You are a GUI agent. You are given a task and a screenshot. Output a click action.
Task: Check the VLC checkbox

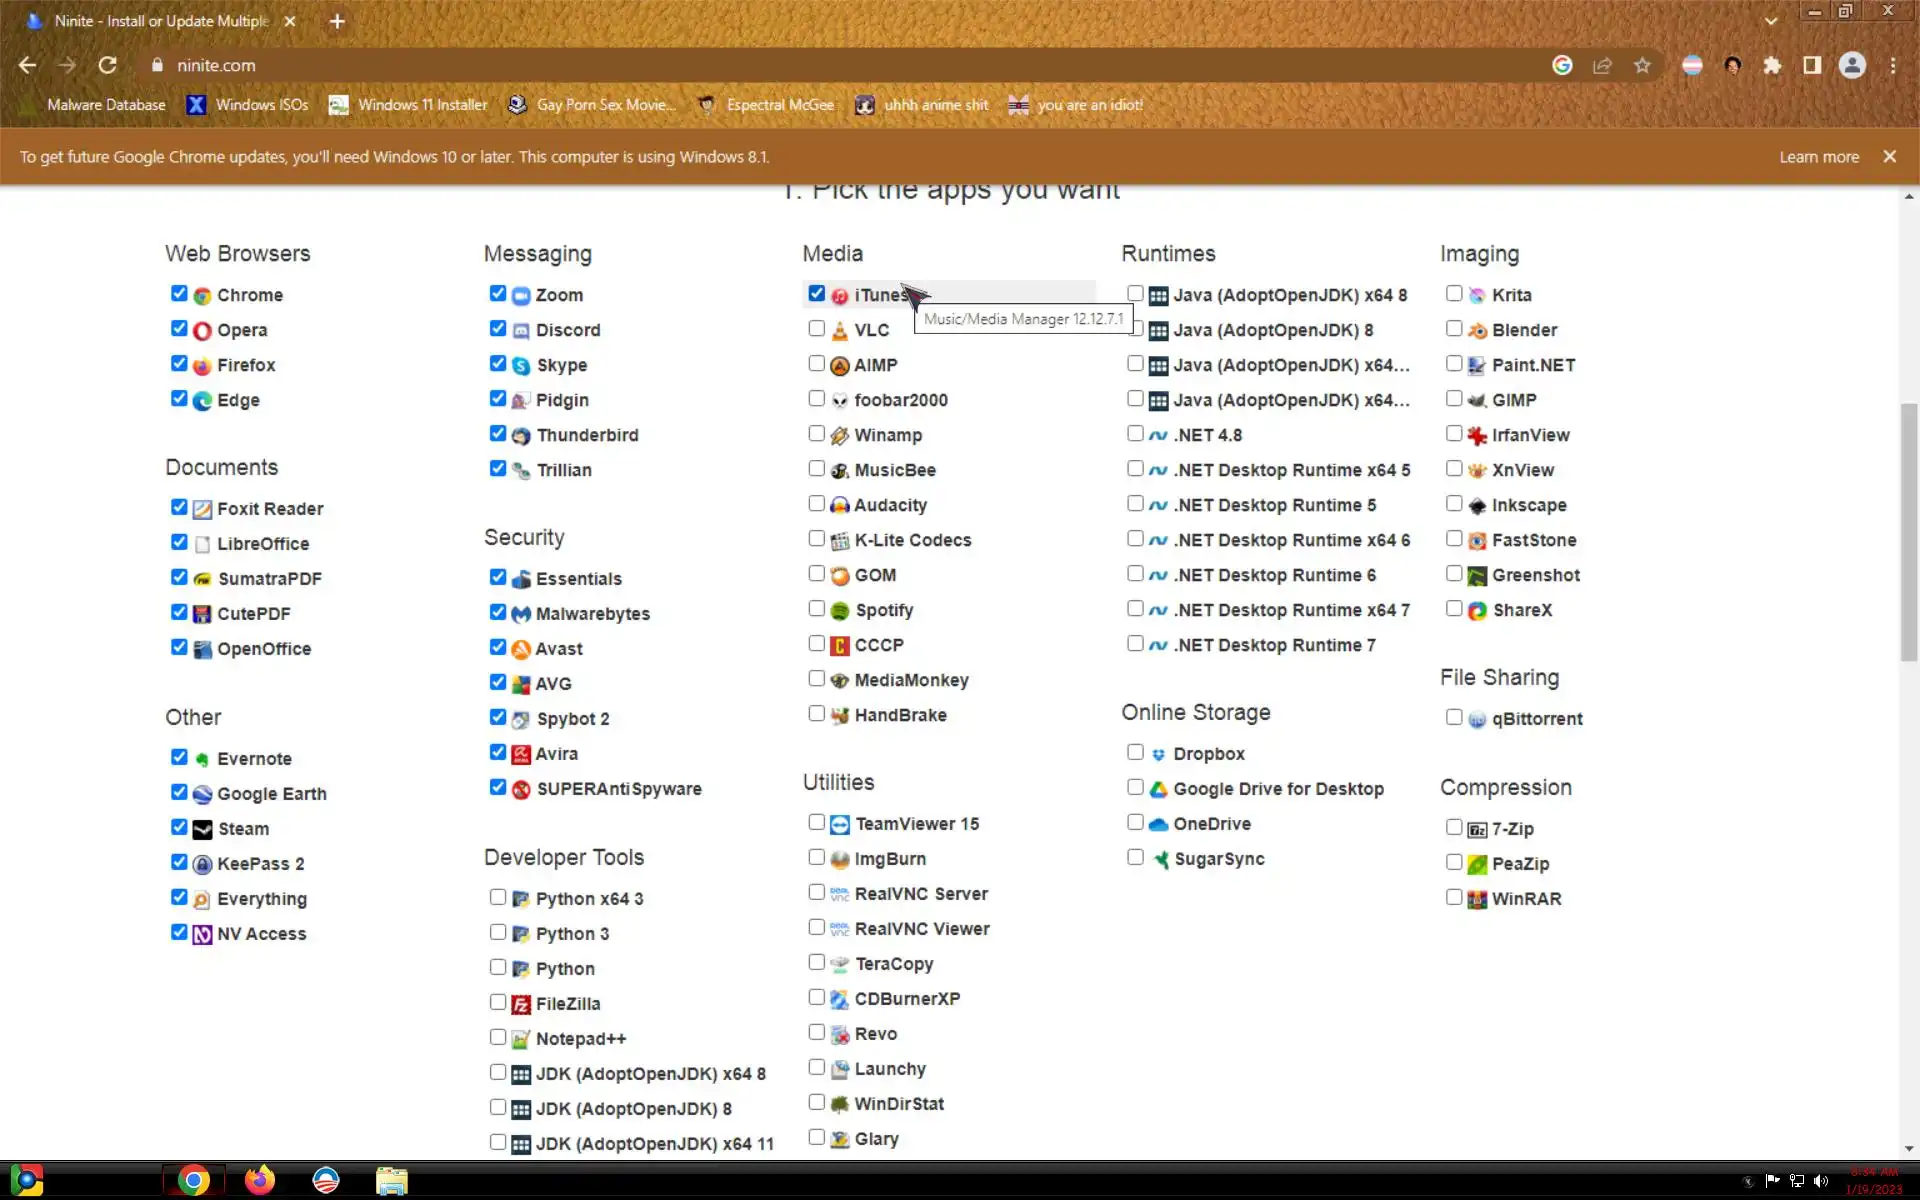click(816, 329)
